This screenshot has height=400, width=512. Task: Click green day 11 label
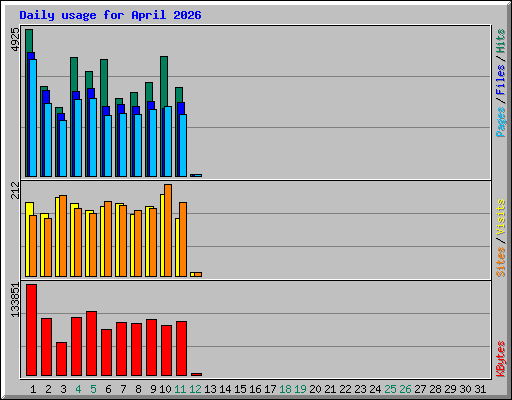point(180,389)
